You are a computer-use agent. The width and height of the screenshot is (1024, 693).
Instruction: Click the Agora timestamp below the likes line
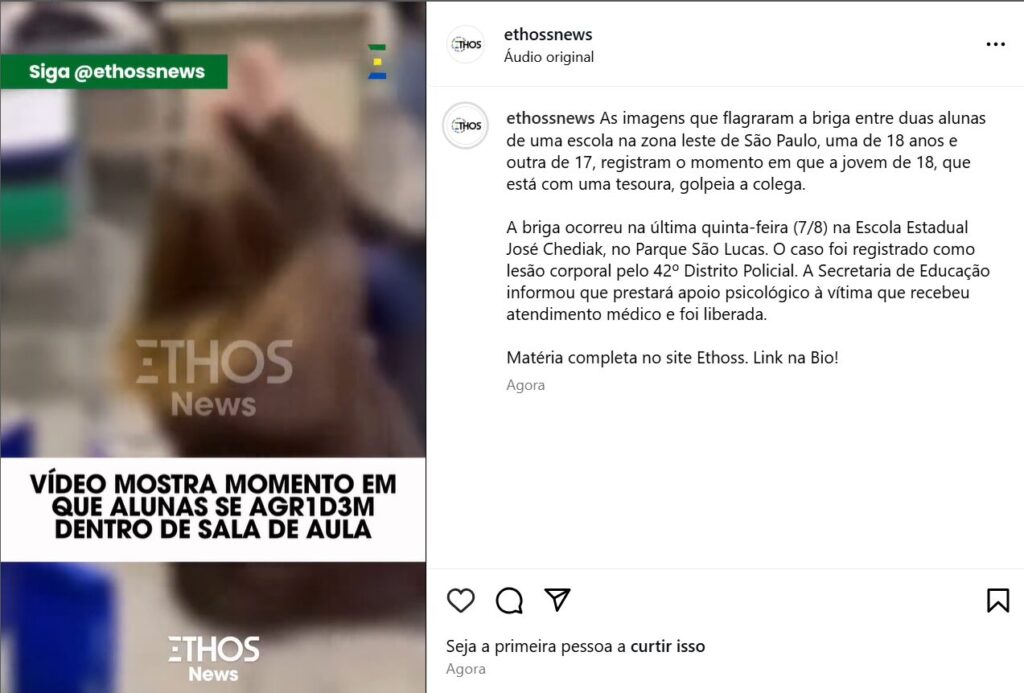coord(466,669)
